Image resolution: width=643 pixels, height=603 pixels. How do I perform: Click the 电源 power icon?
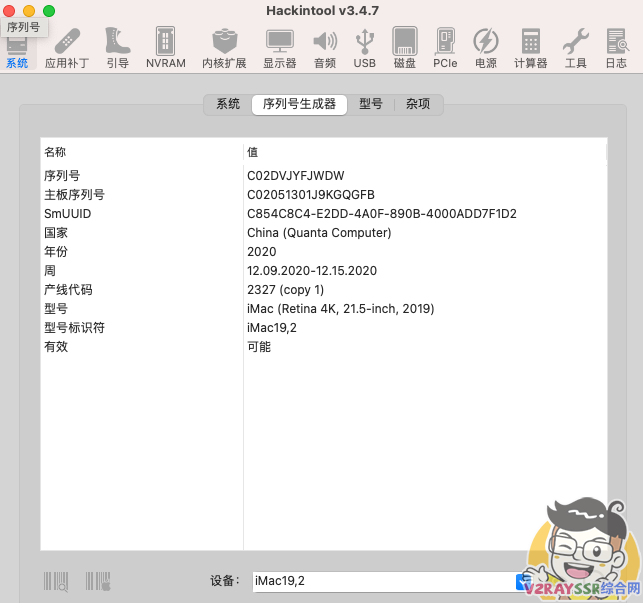click(485, 47)
